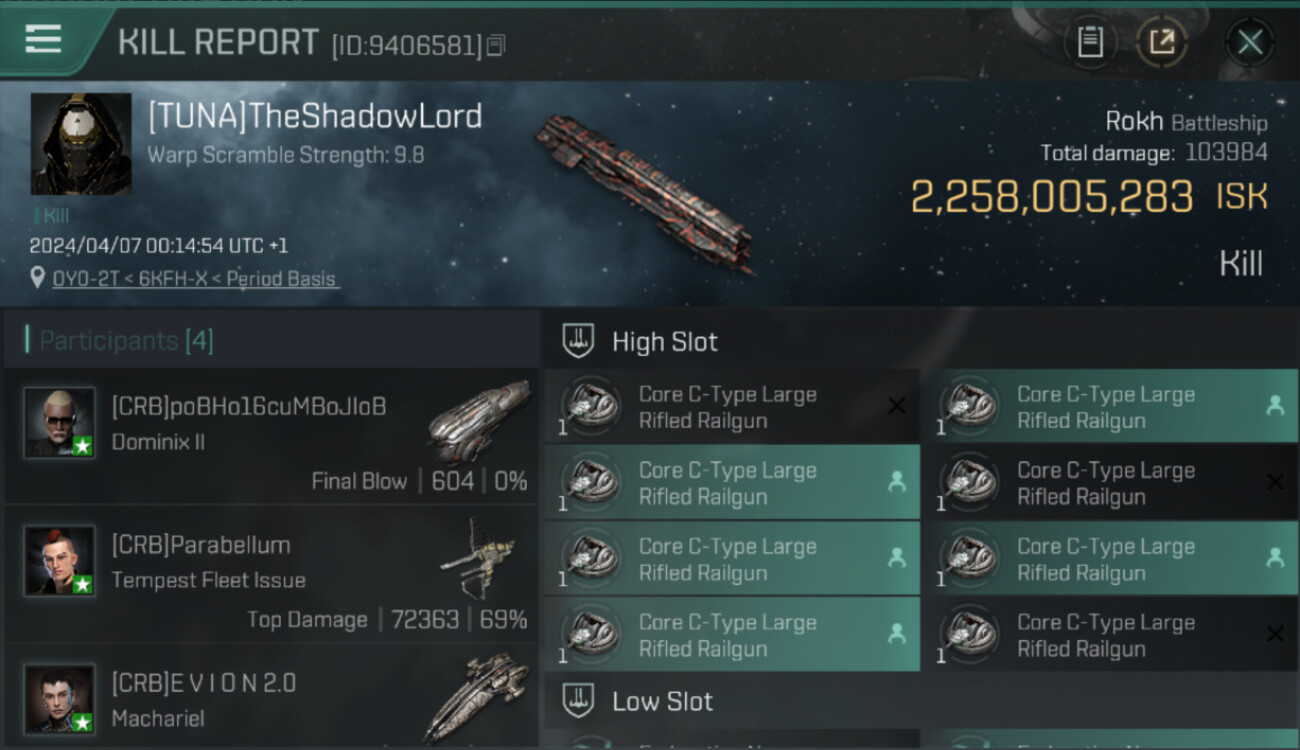Viewport: 1300px width, 750px height.
Task: Open participant poBHo16cuMBoJIoB portrait
Action: (60, 423)
